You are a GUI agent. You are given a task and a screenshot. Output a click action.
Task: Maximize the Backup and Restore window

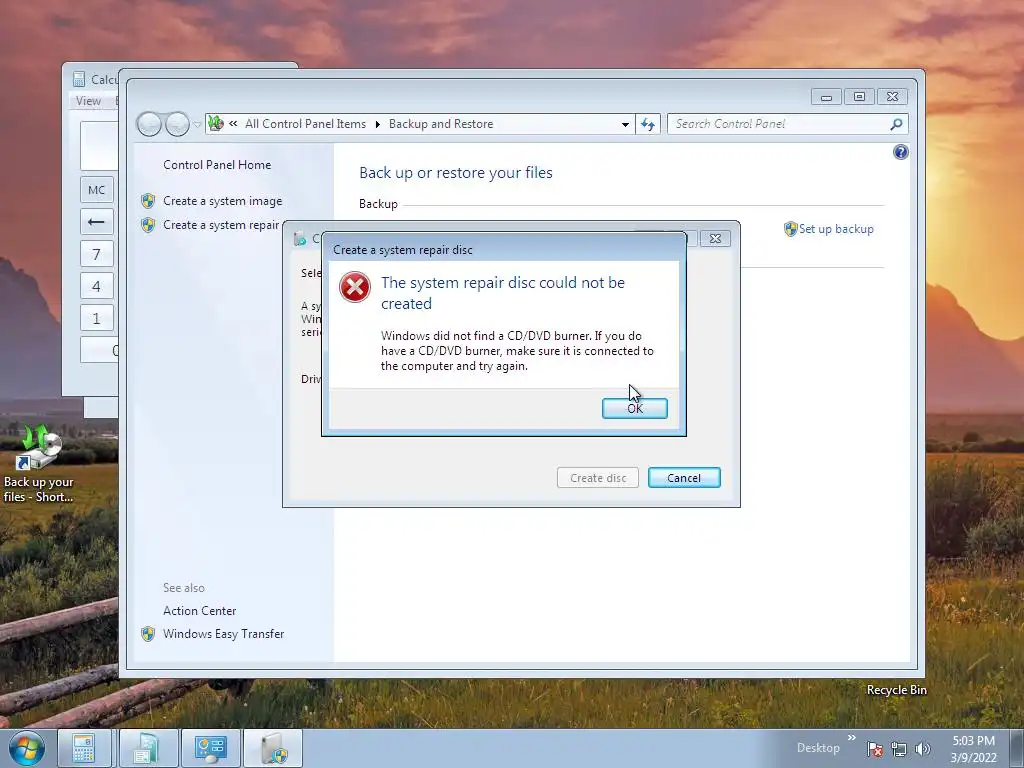click(859, 97)
